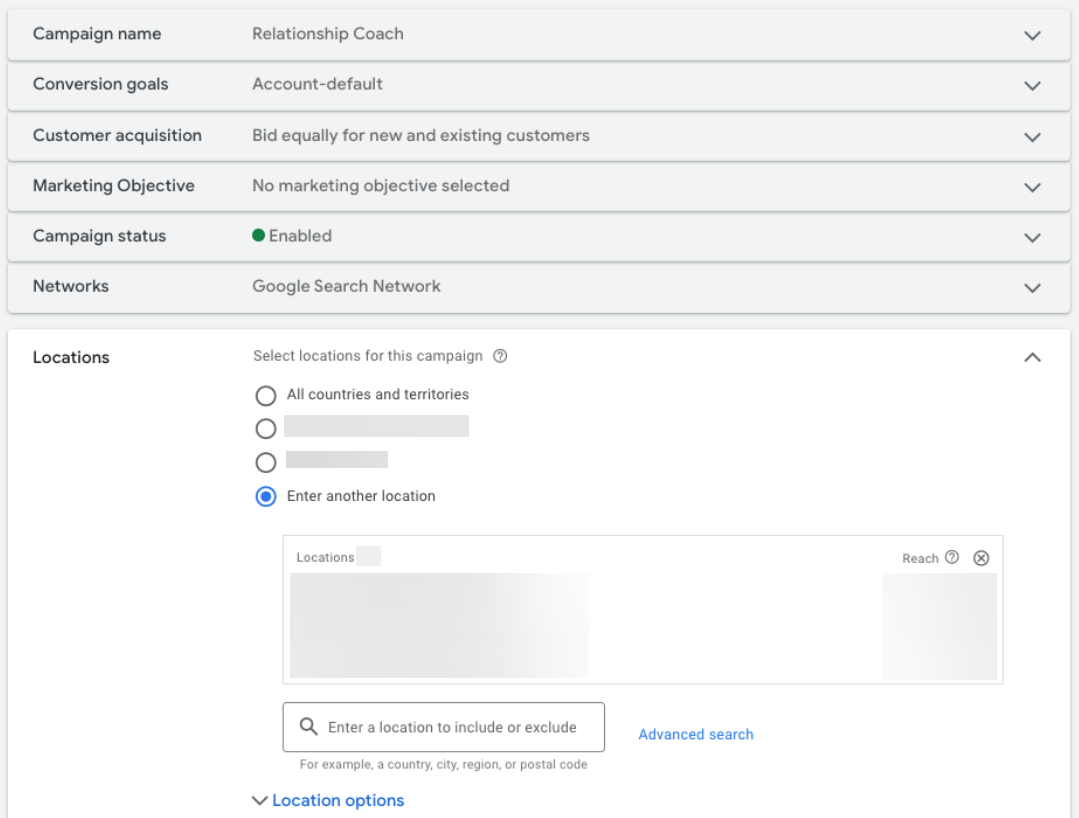Select the third location radio option
Image resolution: width=1079 pixels, height=818 pixels.
click(x=266, y=463)
